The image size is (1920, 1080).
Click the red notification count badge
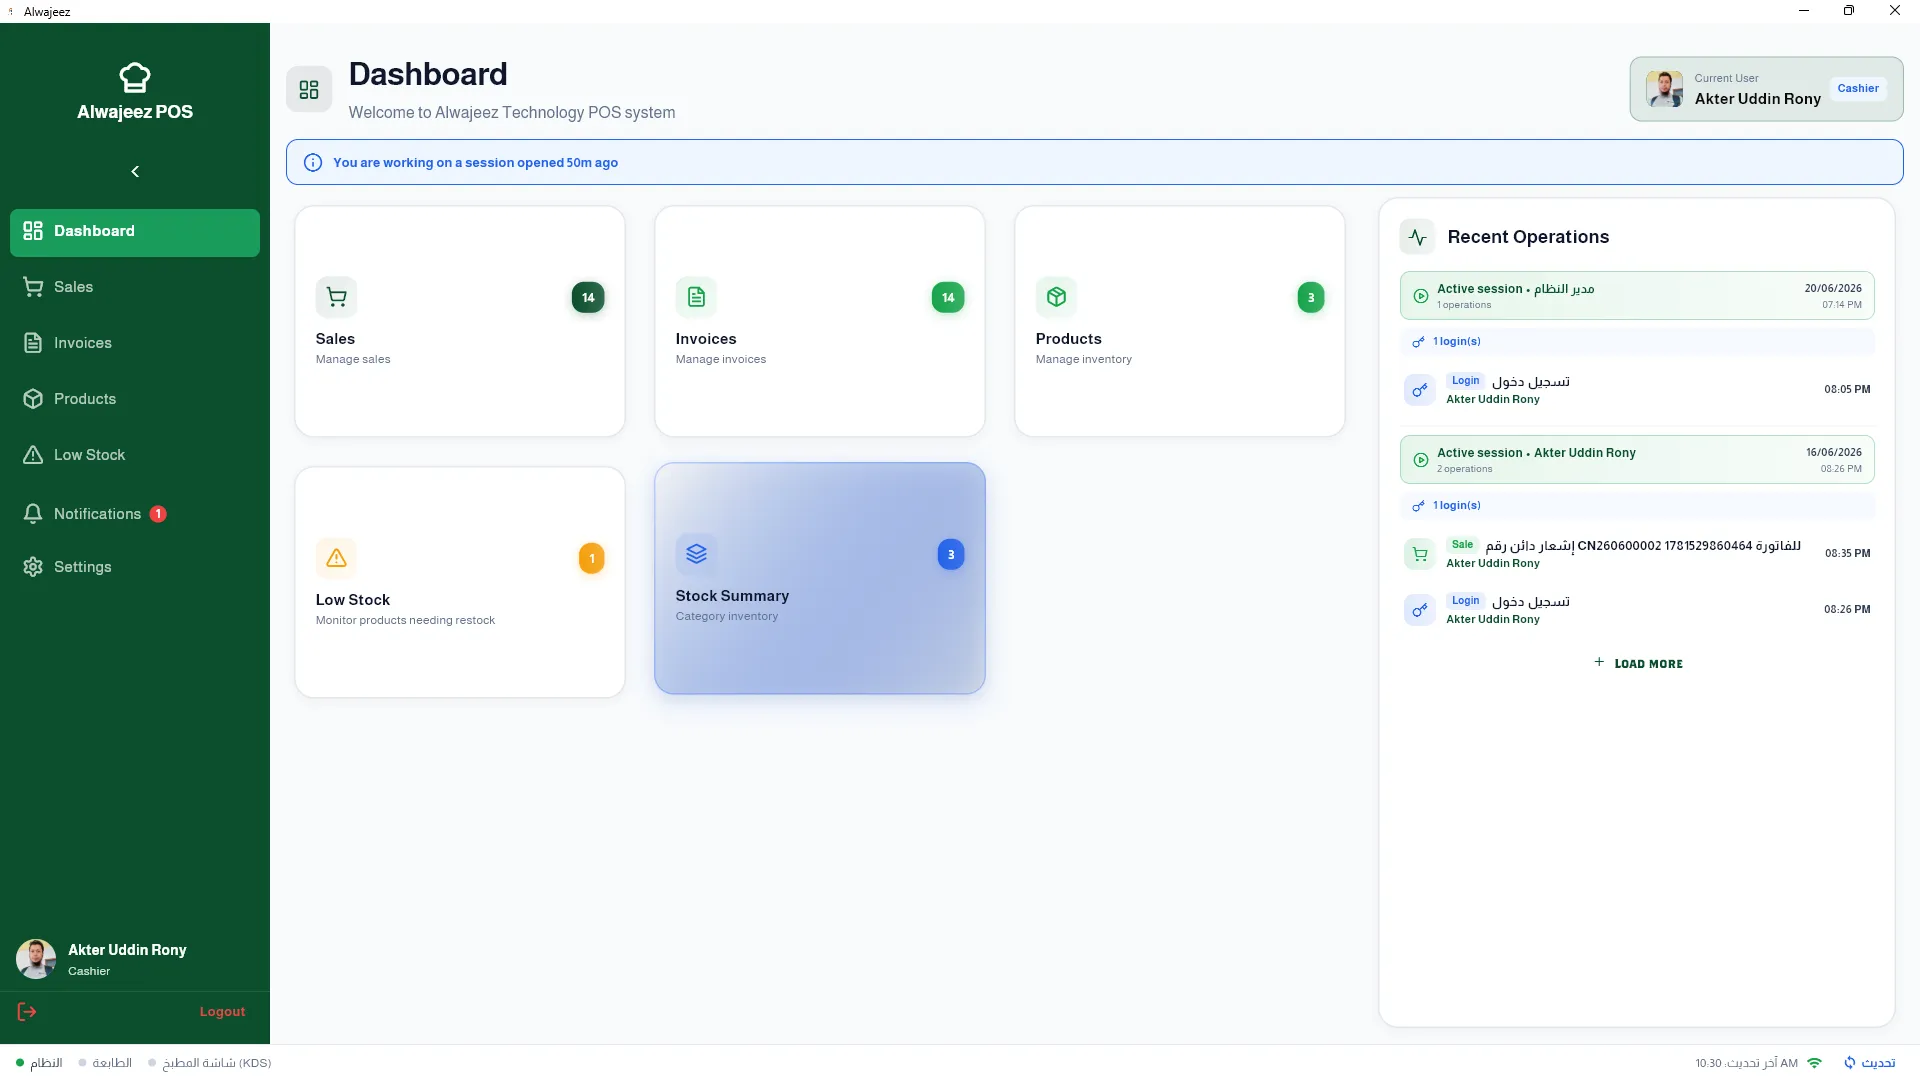[x=158, y=514]
